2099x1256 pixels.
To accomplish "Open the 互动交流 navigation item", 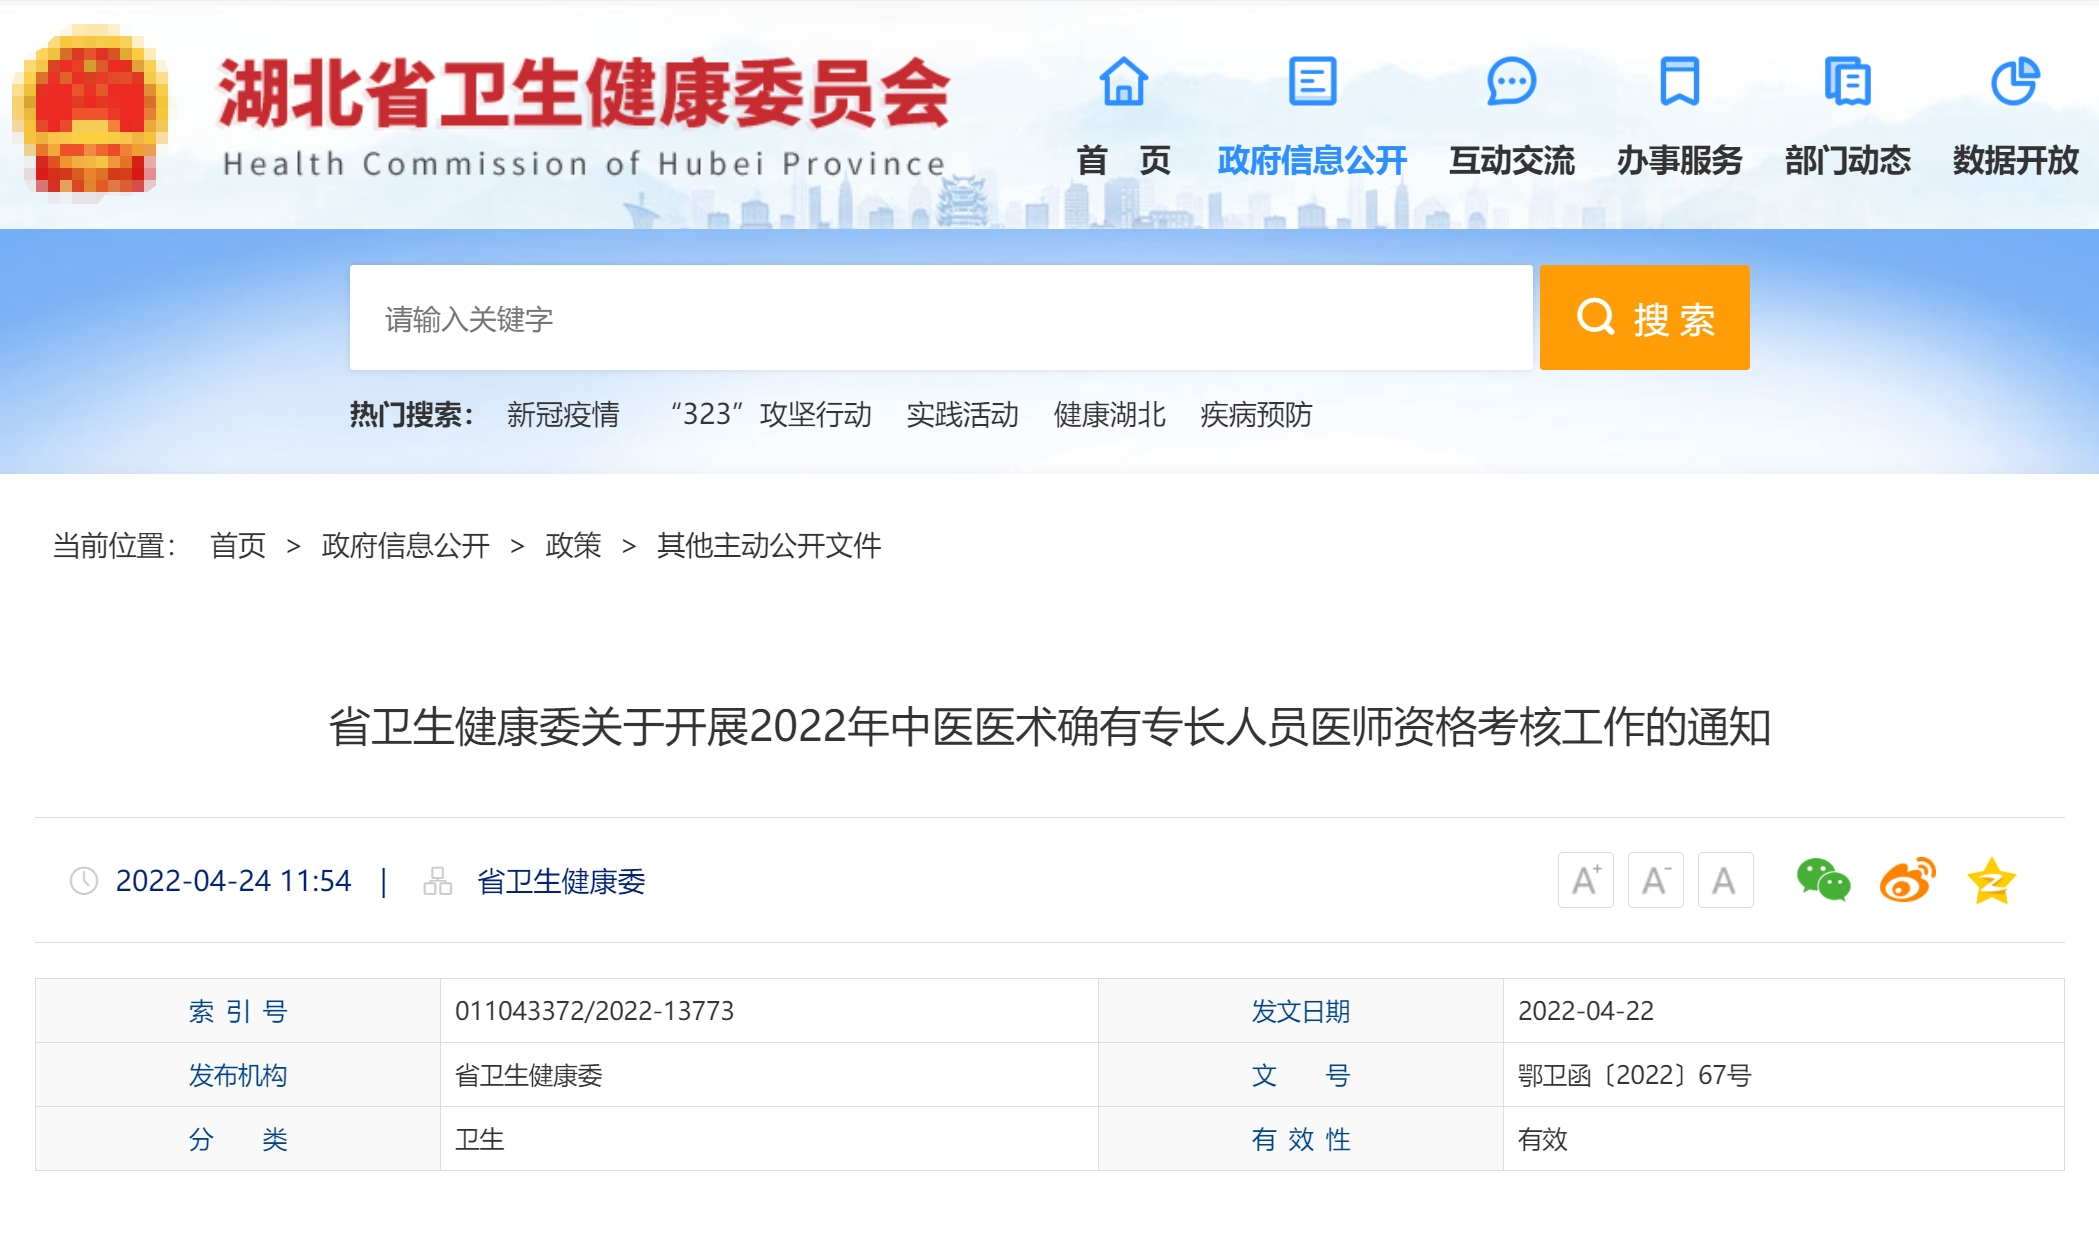I will [1511, 160].
